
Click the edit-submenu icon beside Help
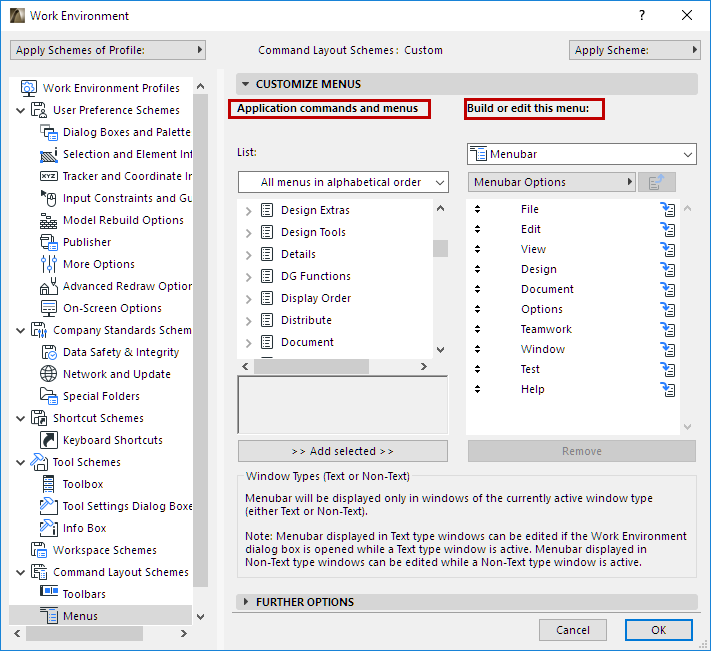[667, 389]
